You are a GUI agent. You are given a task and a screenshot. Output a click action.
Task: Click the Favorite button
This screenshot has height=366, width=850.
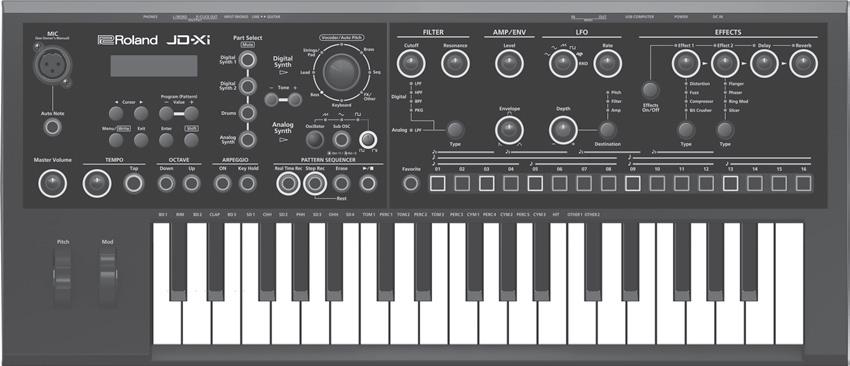point(411,183)
